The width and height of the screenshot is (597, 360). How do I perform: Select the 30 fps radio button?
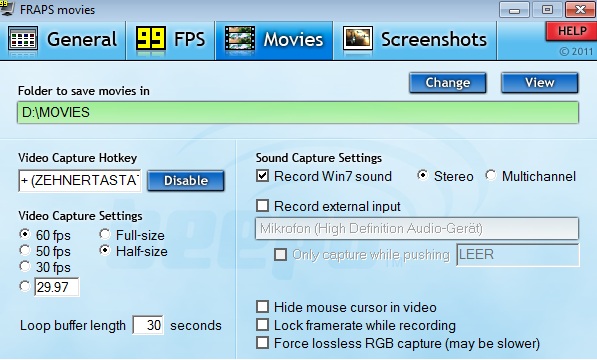pos(25,266)
